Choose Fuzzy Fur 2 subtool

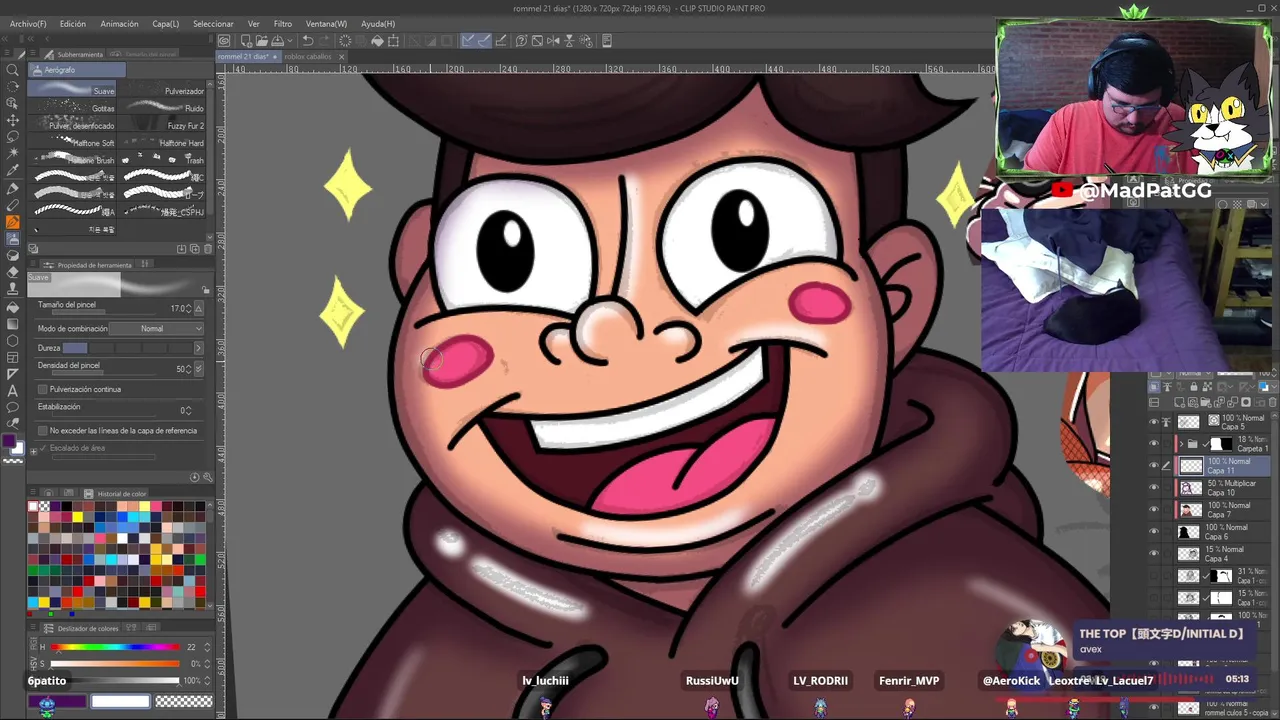[163, 126]
